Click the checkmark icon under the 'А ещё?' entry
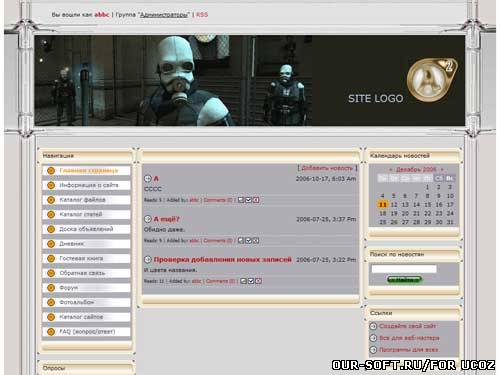Screen dimensions: 500x375 [248, 241]
